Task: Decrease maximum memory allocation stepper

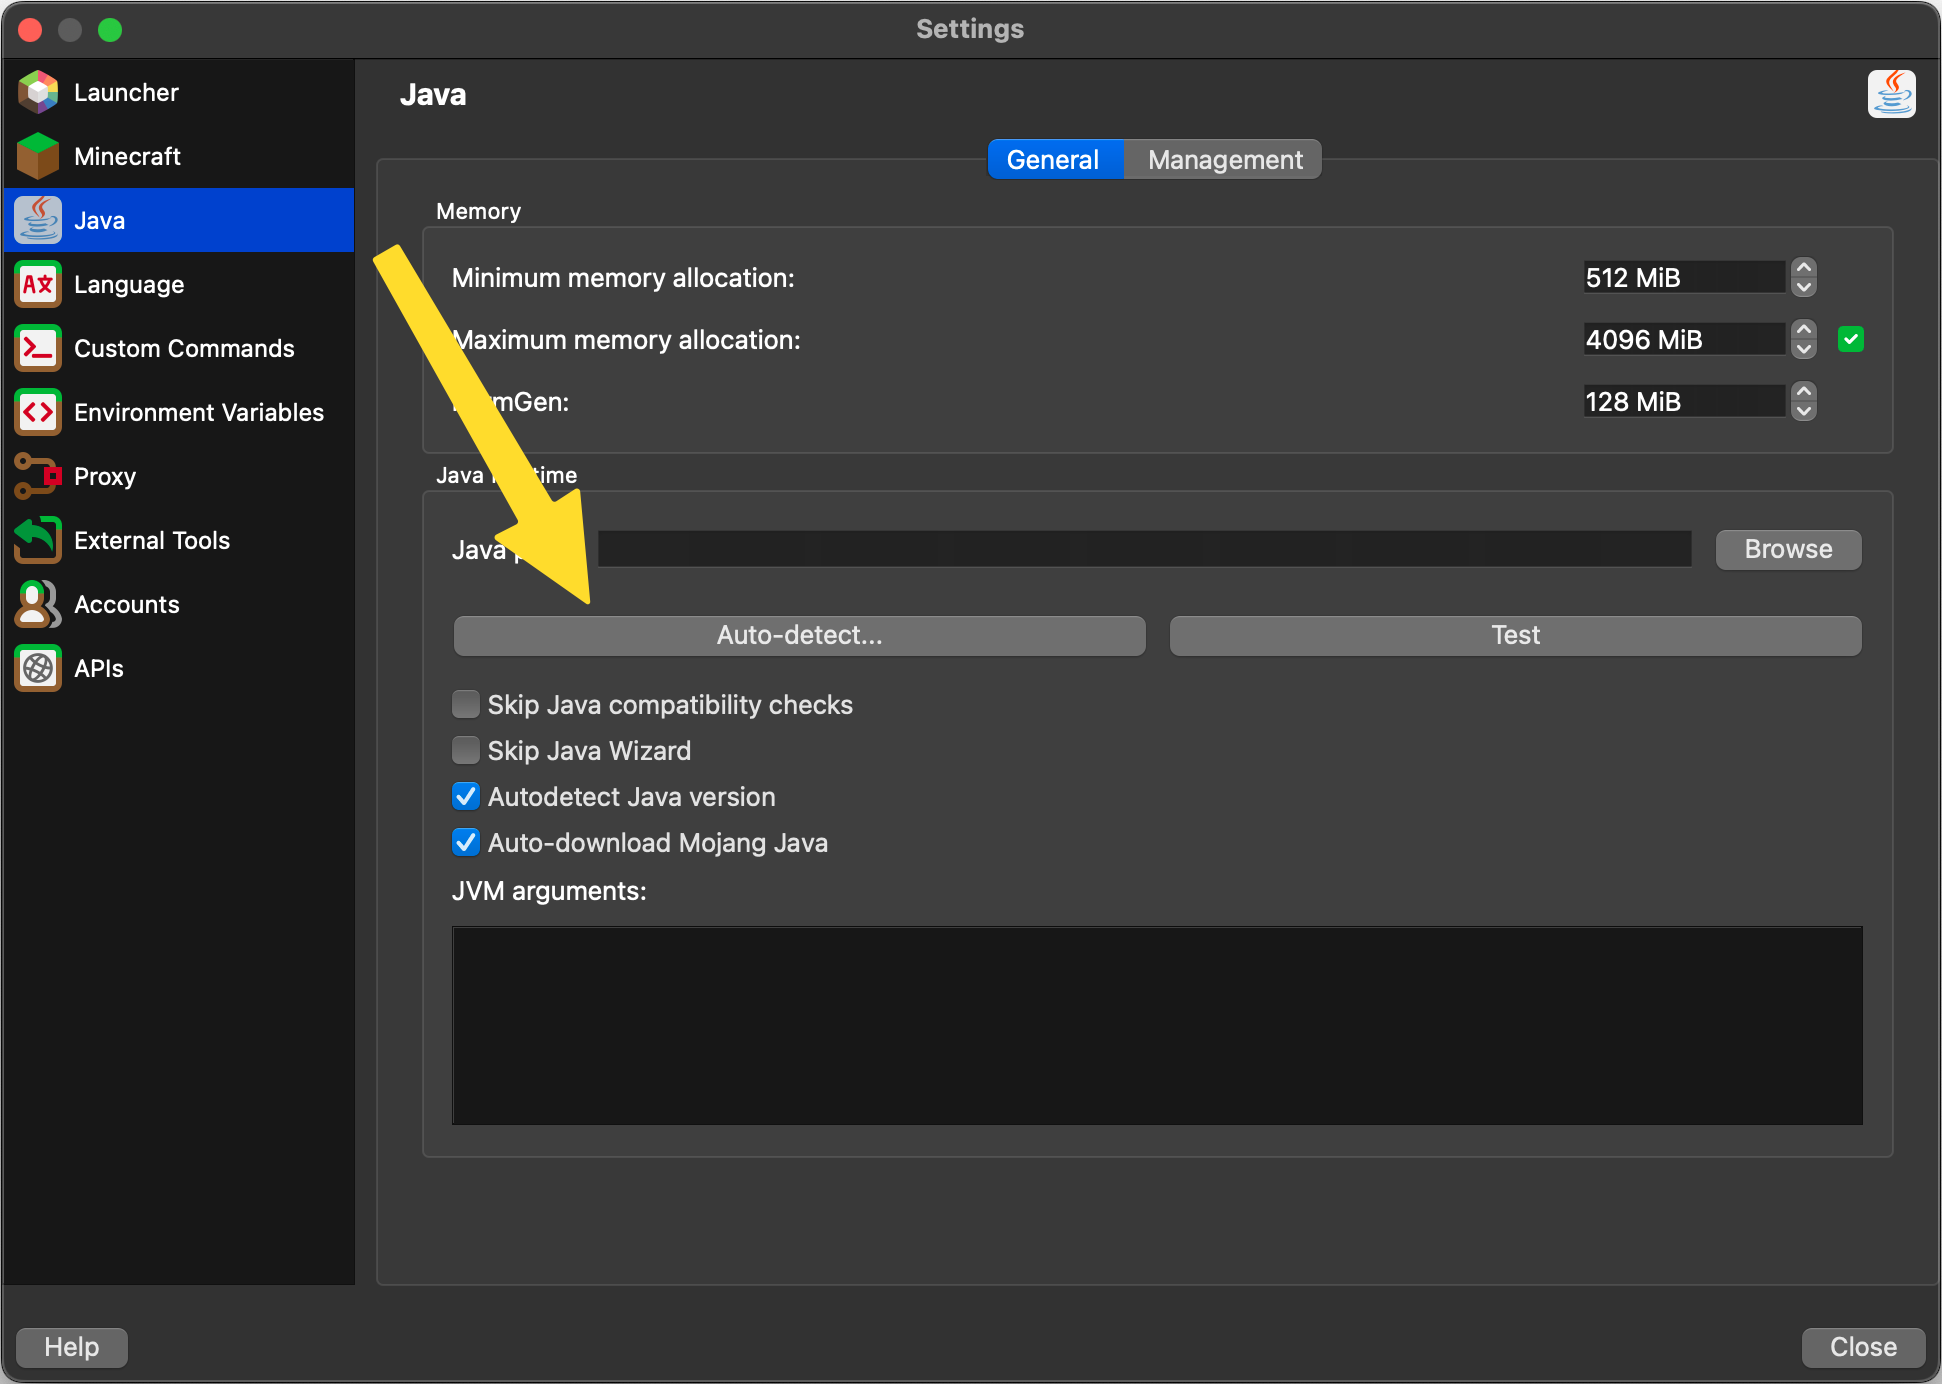Action: (x=1803, y=350)
